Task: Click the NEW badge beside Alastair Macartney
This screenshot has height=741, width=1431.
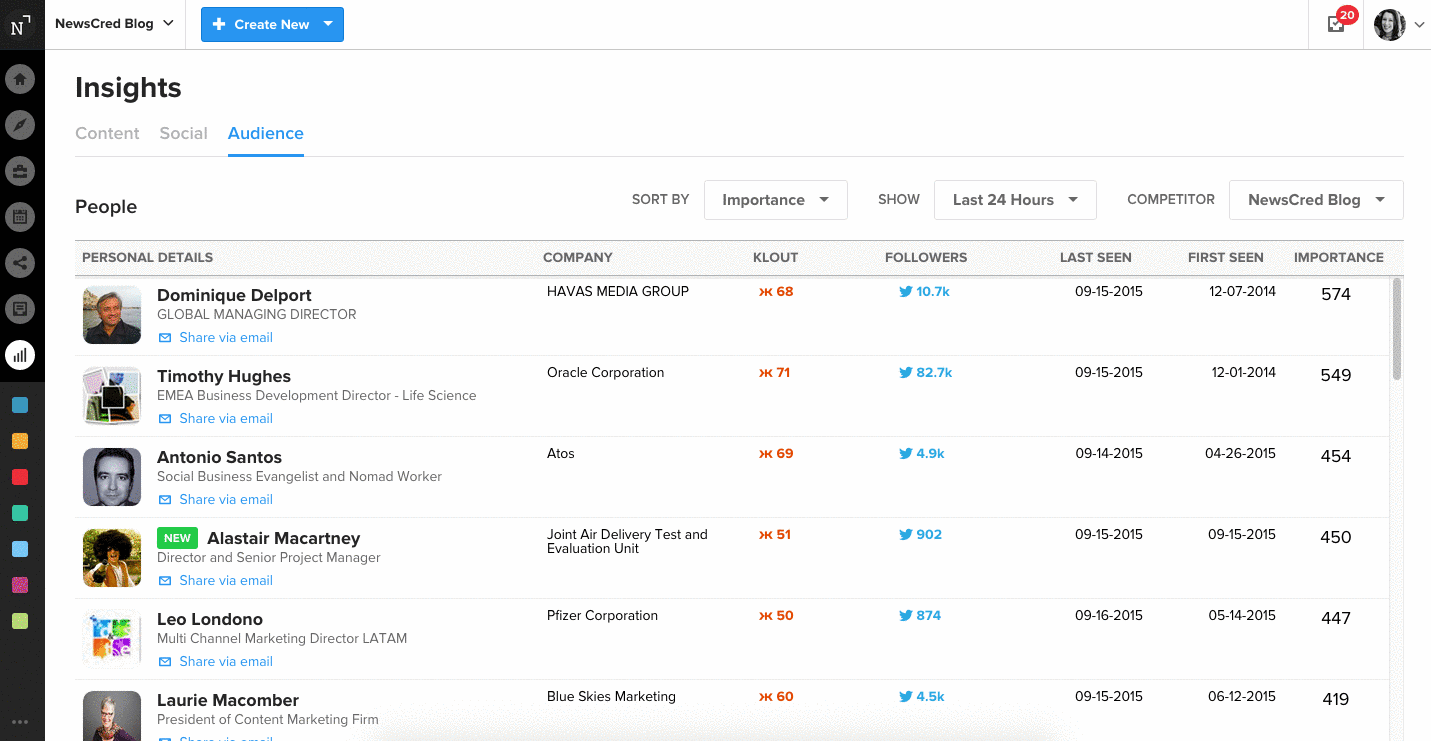Action: click(177, 538)
